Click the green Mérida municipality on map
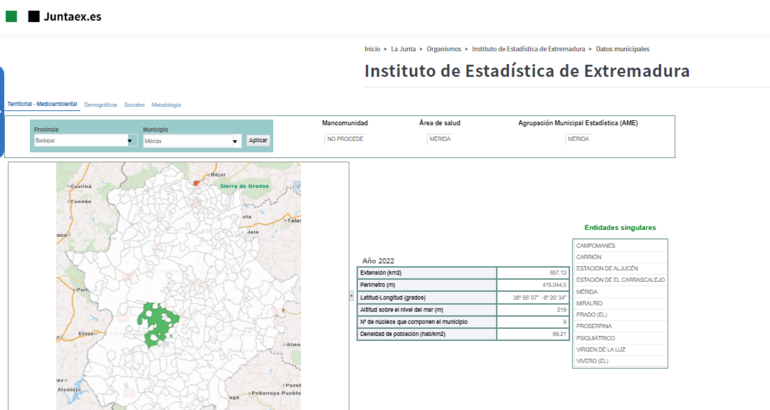Image resolution: width=770 pixels, height=410 pixels. 157,323
